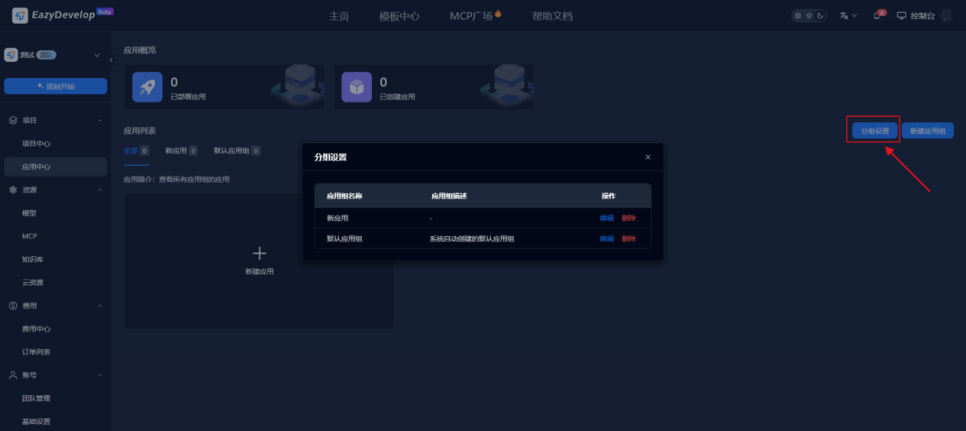Click the 操作 column header

click(x=609, y=196)
